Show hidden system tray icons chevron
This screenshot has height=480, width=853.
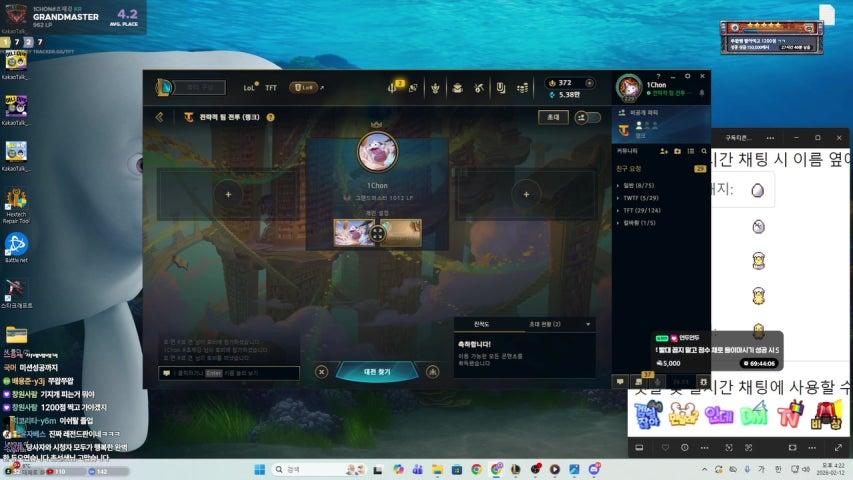click(704, 469)
